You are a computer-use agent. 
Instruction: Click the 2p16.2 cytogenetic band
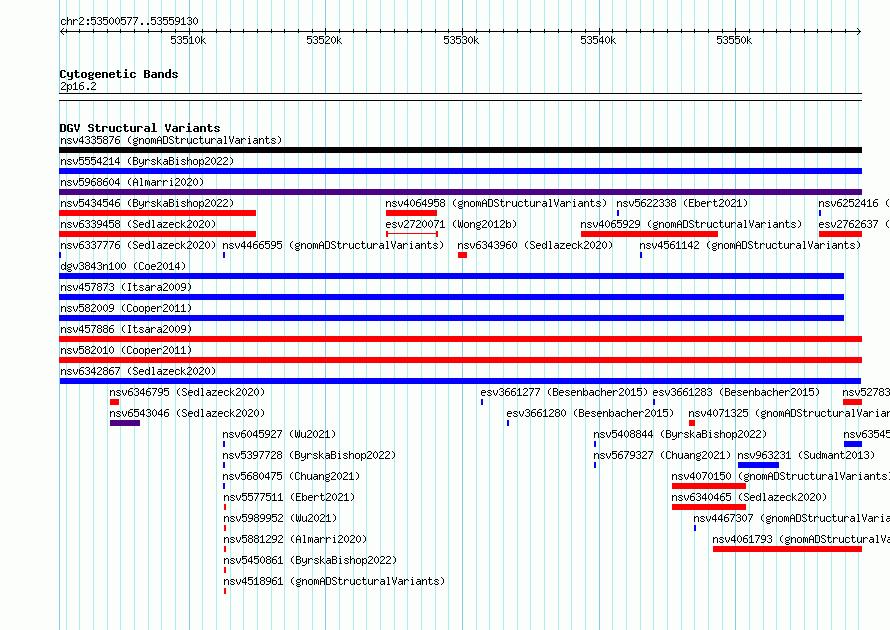pos(78,86)
